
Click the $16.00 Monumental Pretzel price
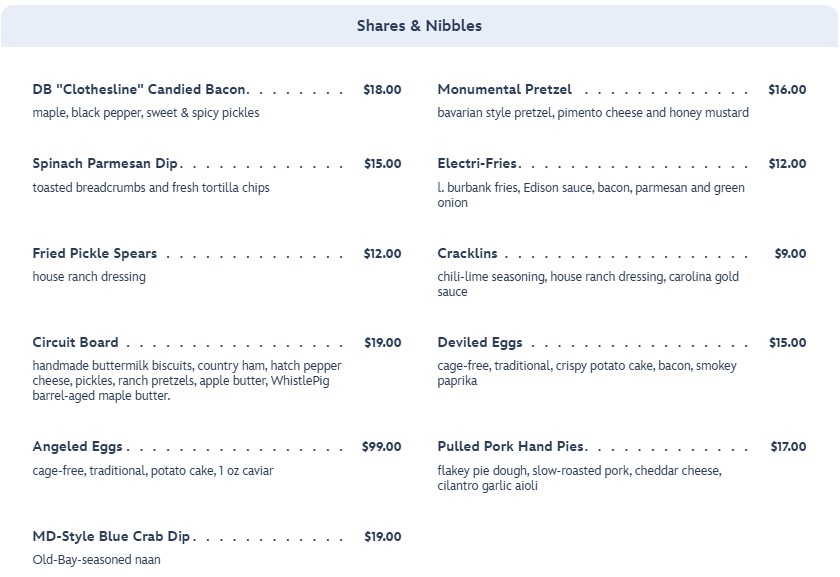pyautogui.click(x=787, y=90)
